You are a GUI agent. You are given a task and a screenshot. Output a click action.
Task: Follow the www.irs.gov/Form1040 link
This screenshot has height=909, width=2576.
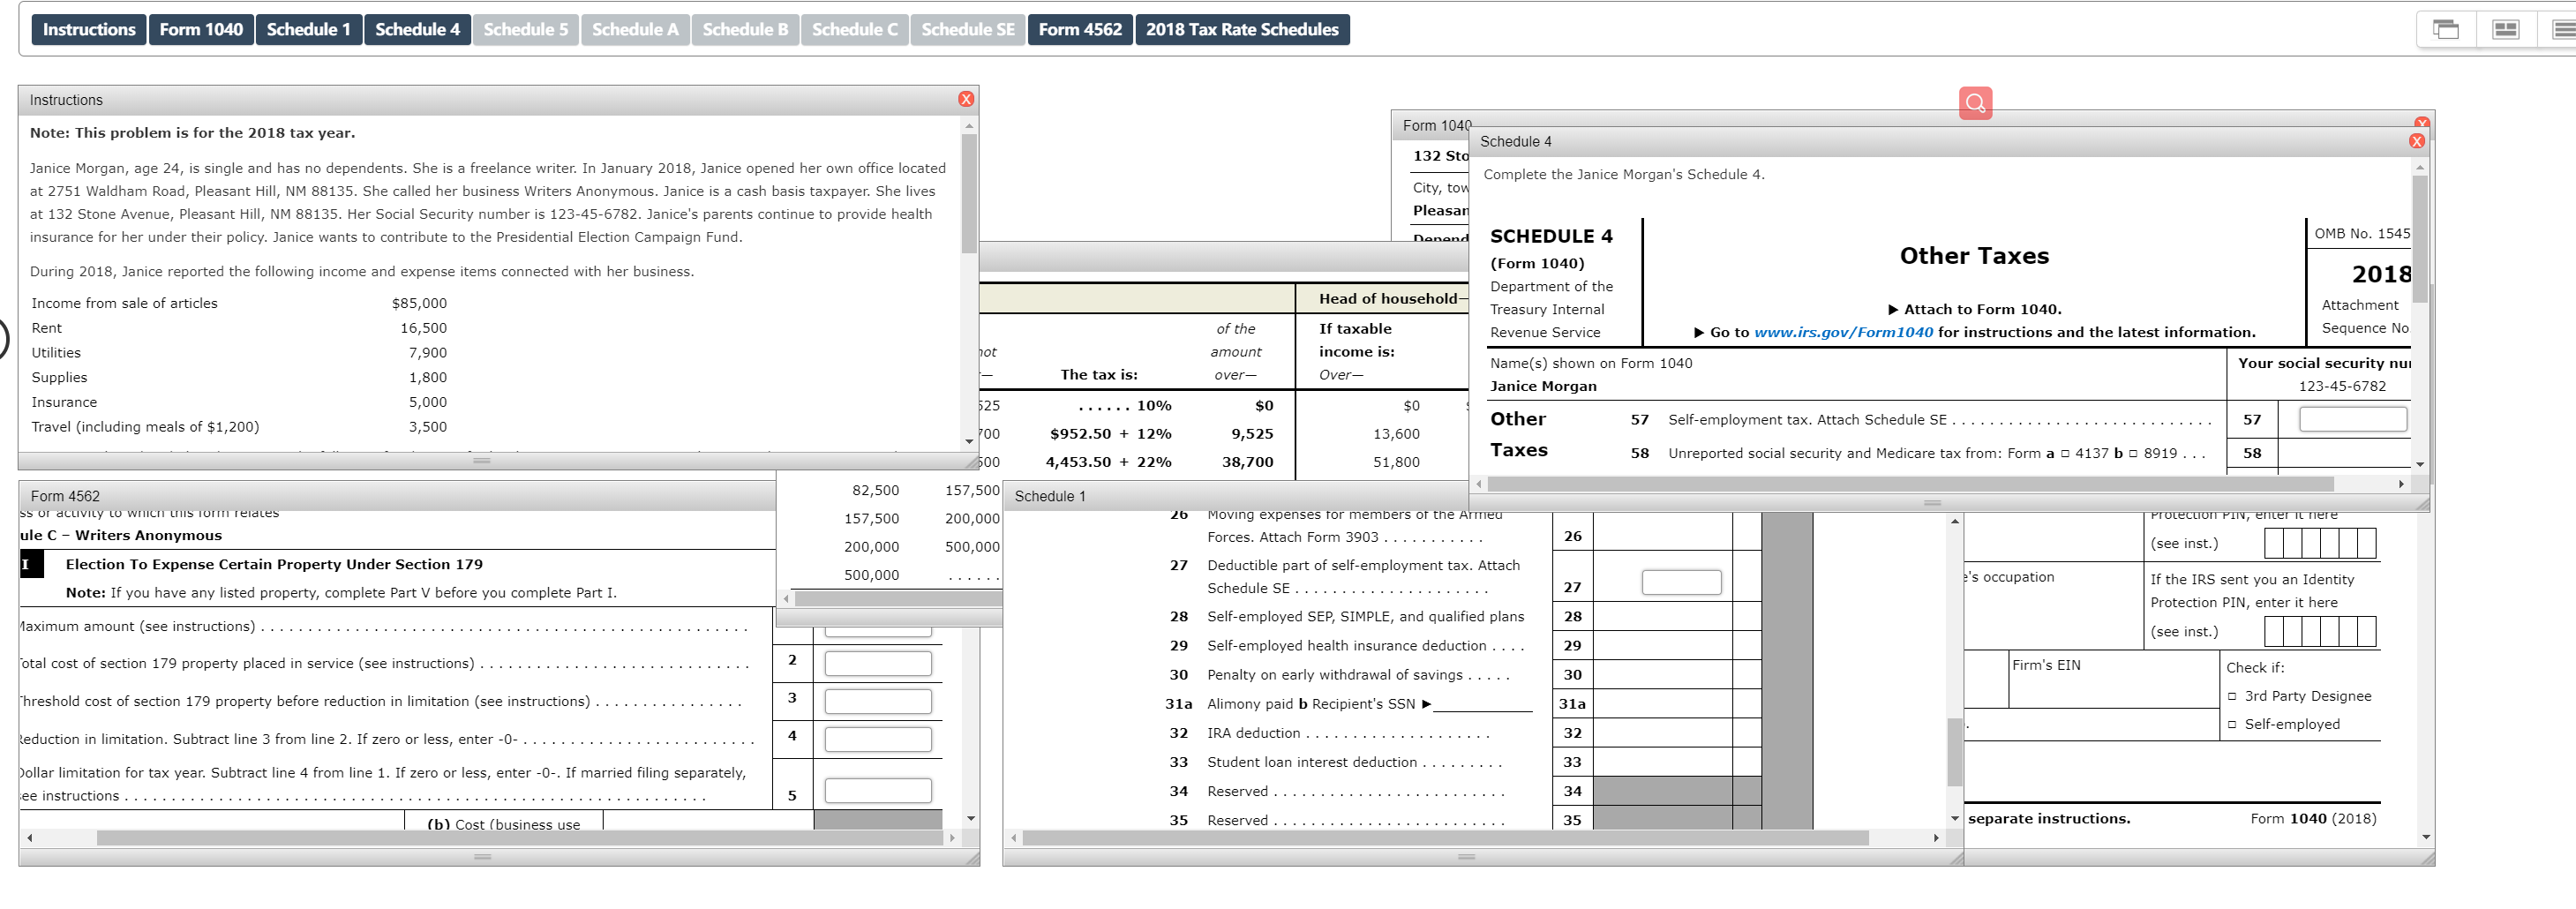pos(1843,332)
